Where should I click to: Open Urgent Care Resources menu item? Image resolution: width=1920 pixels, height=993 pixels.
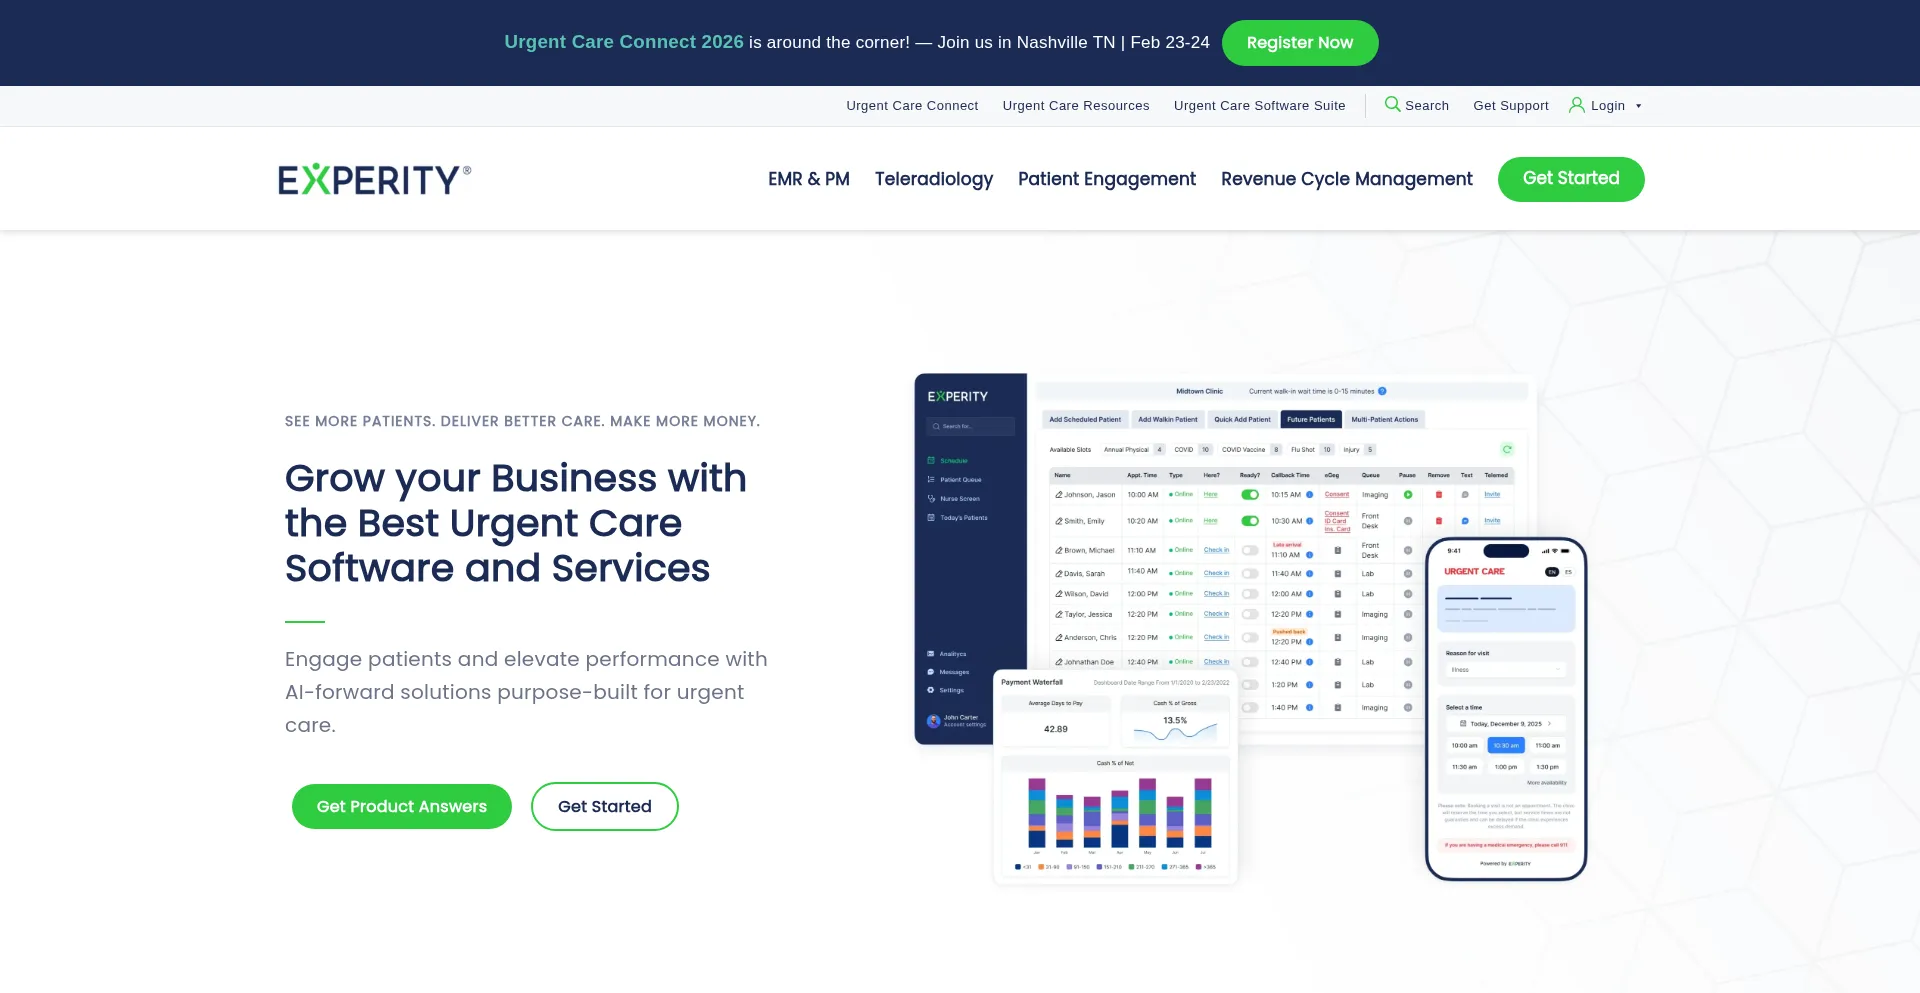click(x=1076, y=105)
